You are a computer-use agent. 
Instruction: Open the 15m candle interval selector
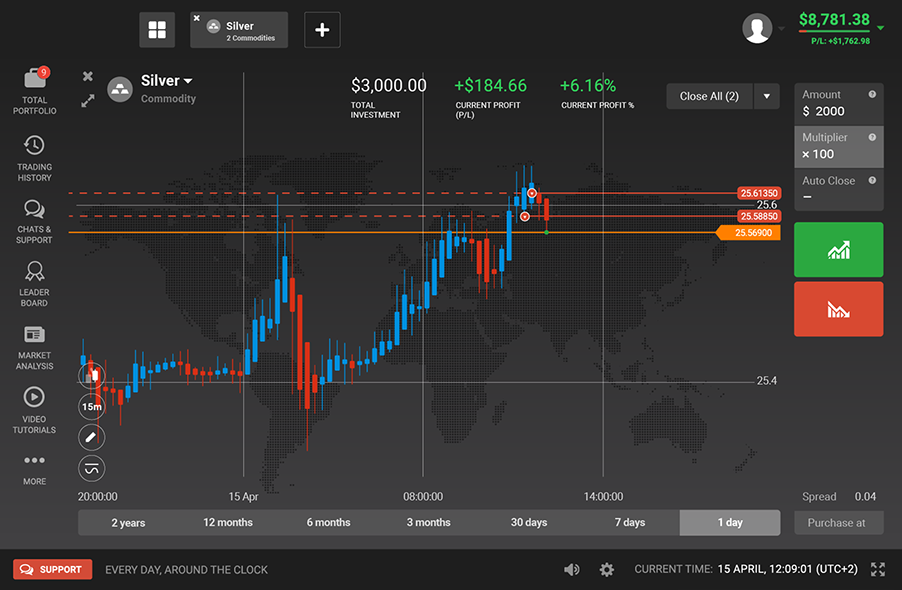(x=92, y=407)
